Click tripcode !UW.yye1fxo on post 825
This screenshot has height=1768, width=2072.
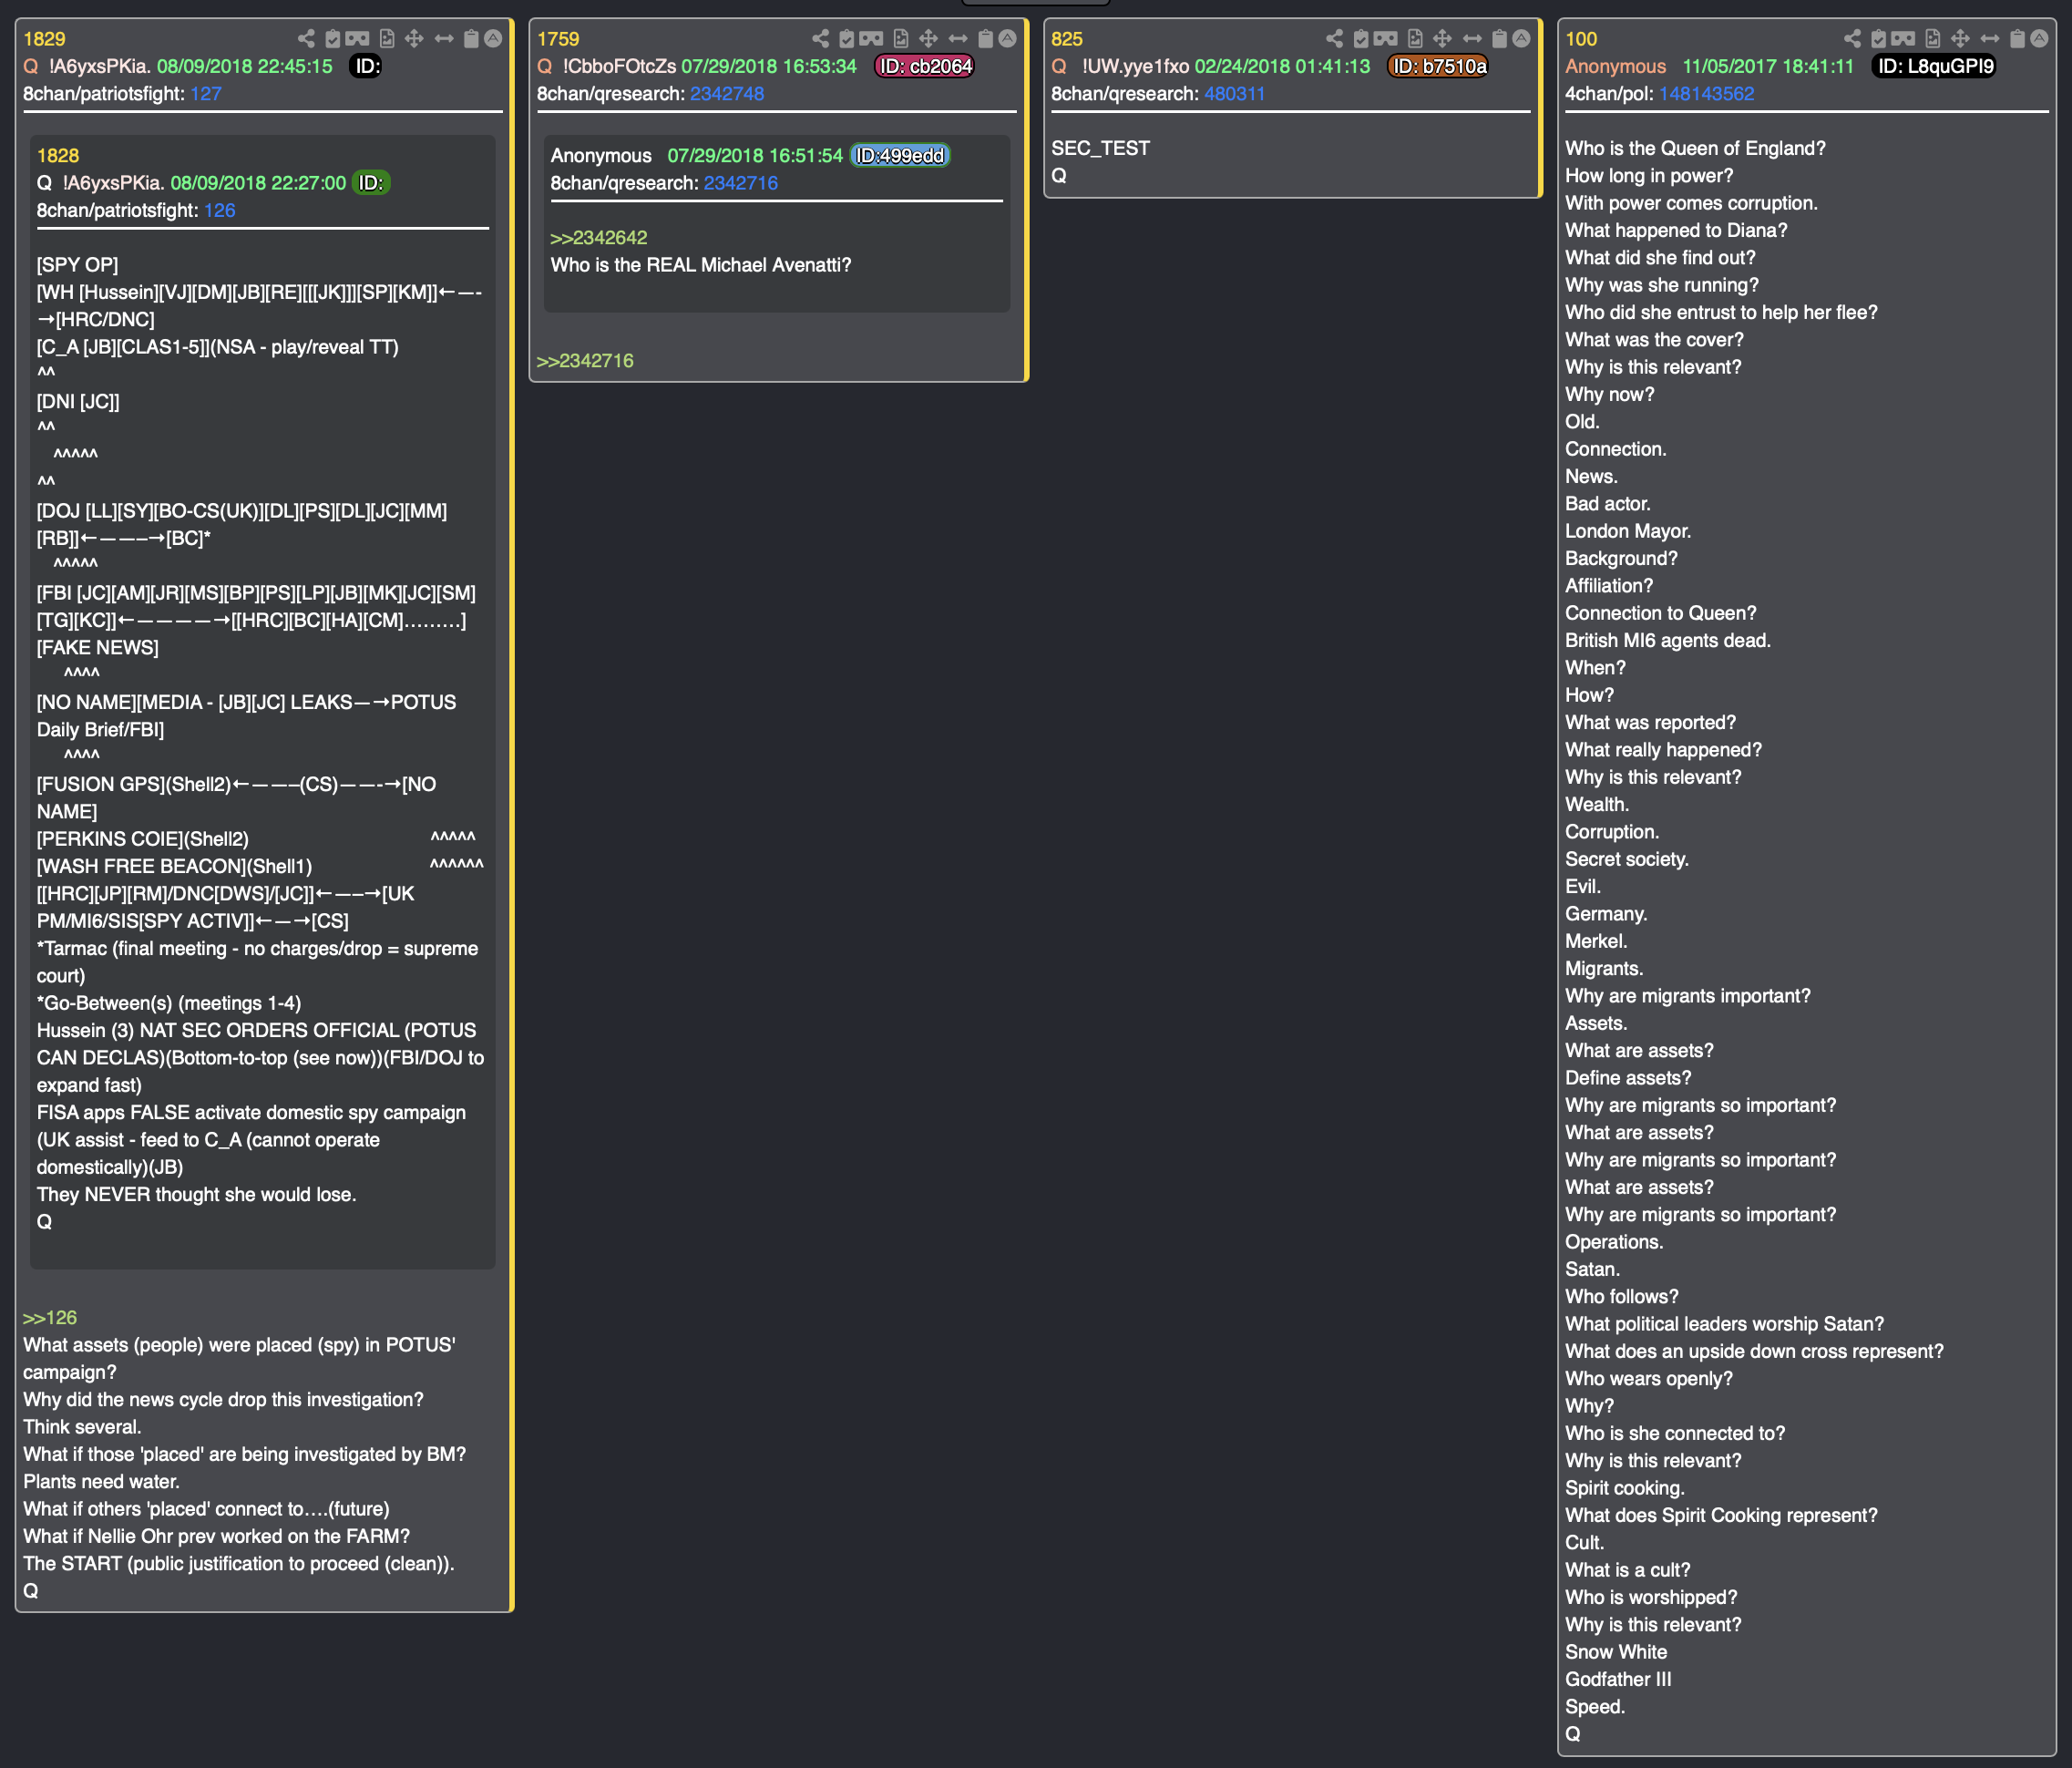1135,67
